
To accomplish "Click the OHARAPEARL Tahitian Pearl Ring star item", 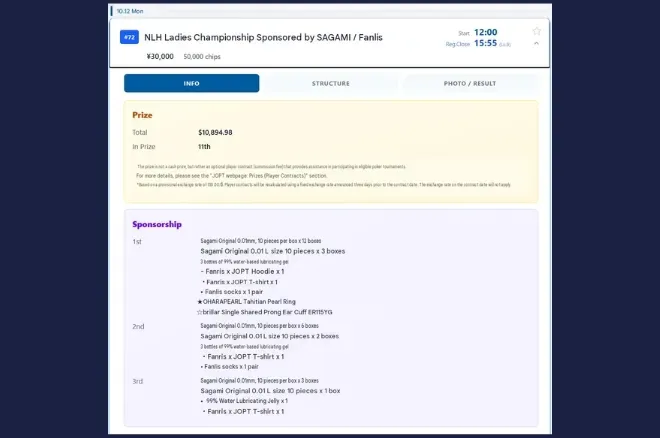I will [247, 302].
